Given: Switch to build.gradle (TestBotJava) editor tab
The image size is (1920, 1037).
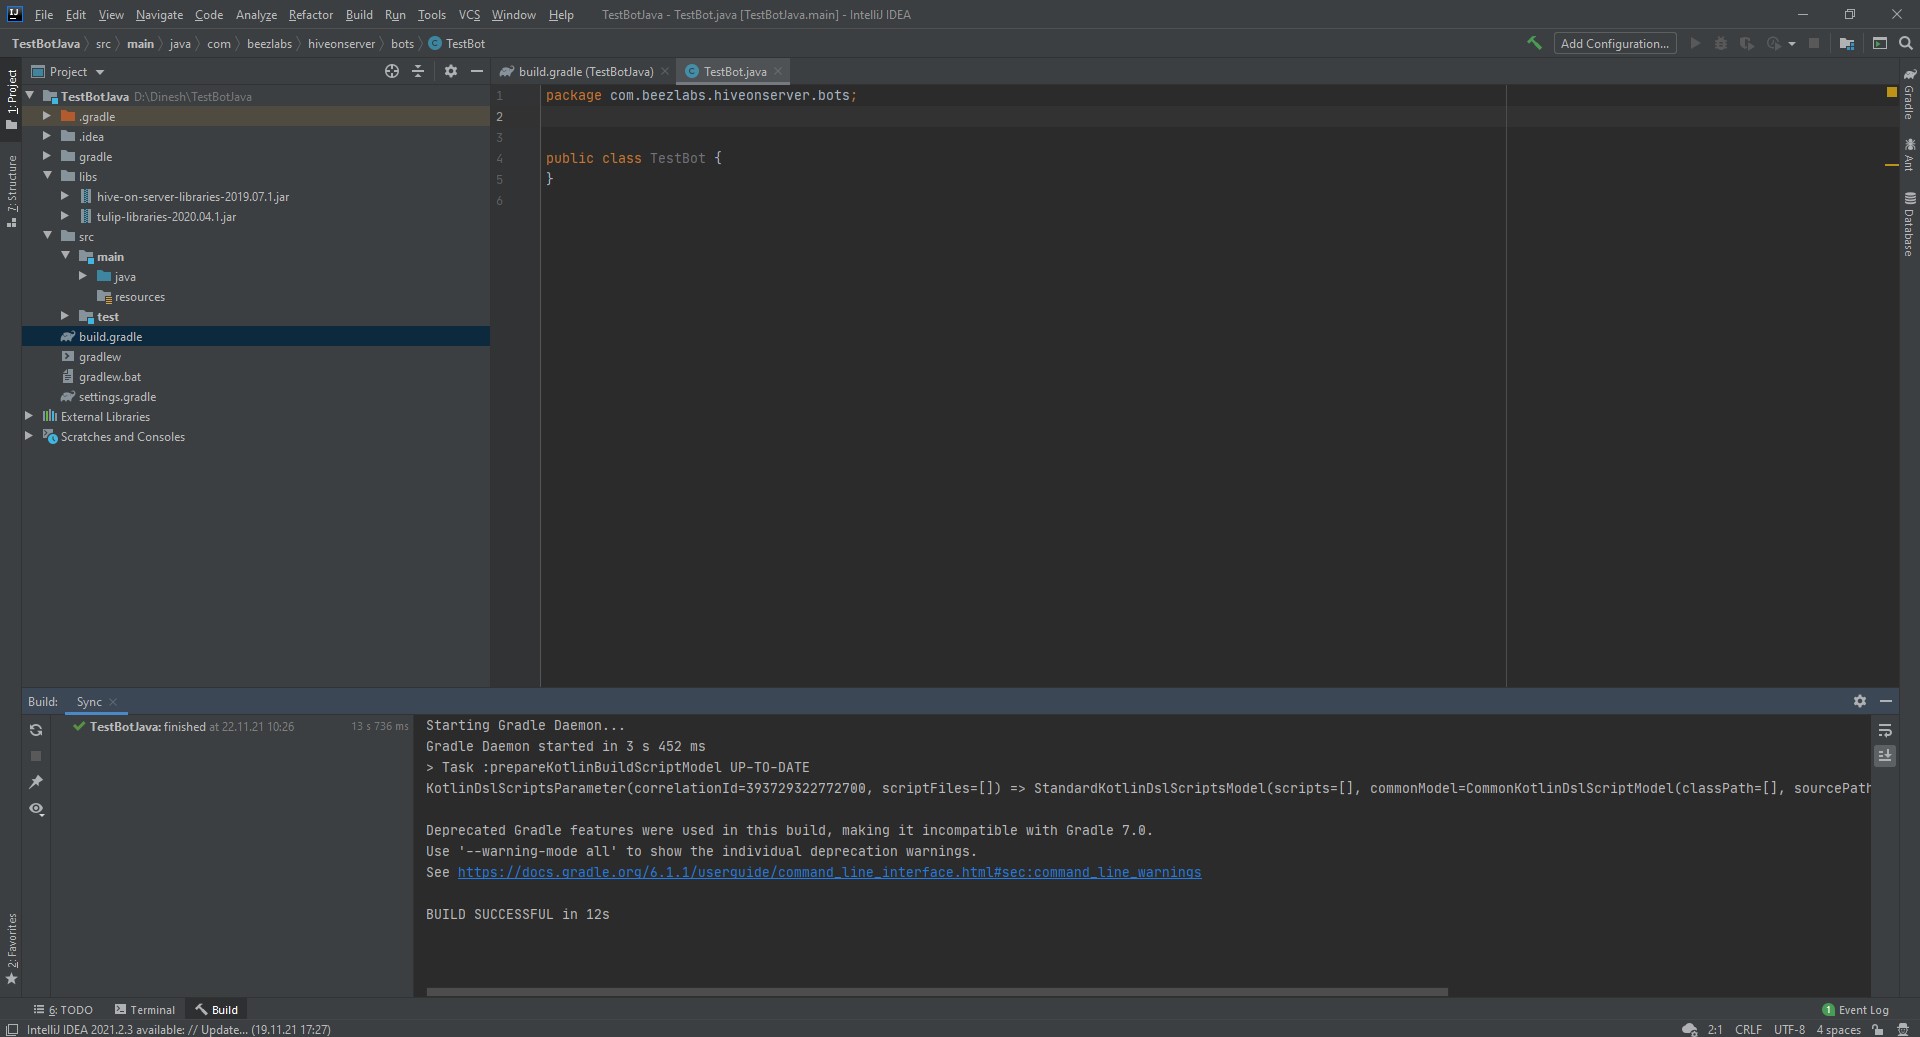Looking at the screenshot, I should coord(585,71).
